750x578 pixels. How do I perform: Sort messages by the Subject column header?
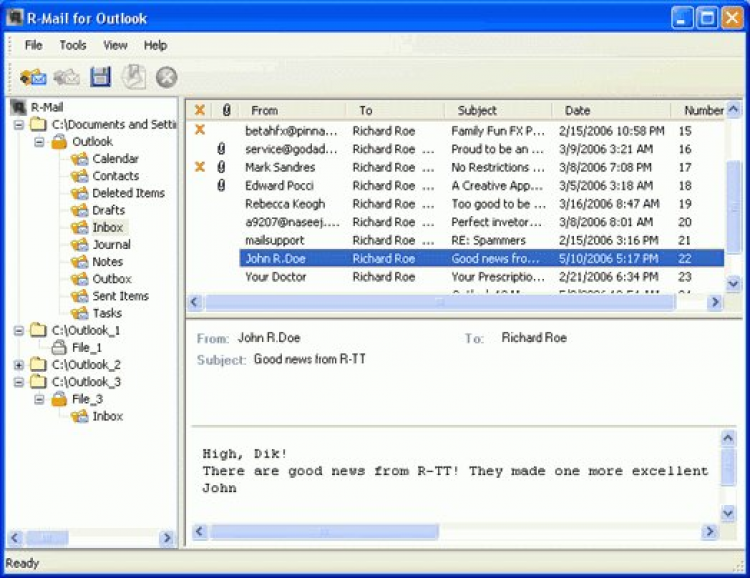(477, 110)
